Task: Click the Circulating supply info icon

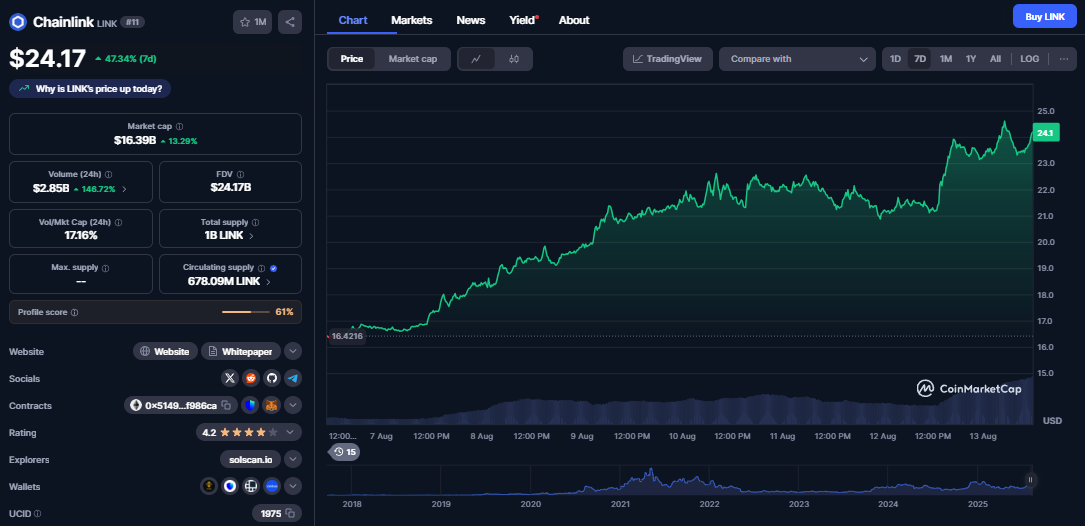Action: click(x=262, y=268)
